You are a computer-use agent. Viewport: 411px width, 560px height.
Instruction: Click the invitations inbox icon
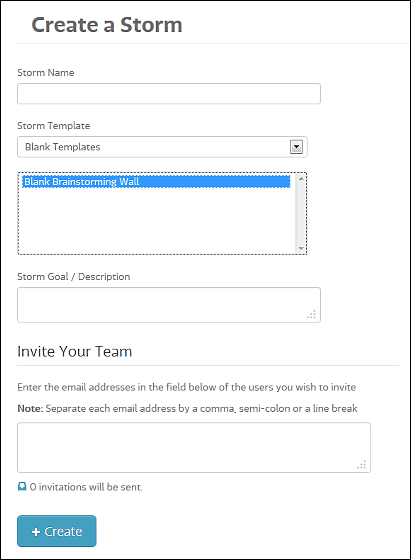click(x=22, y=486)
